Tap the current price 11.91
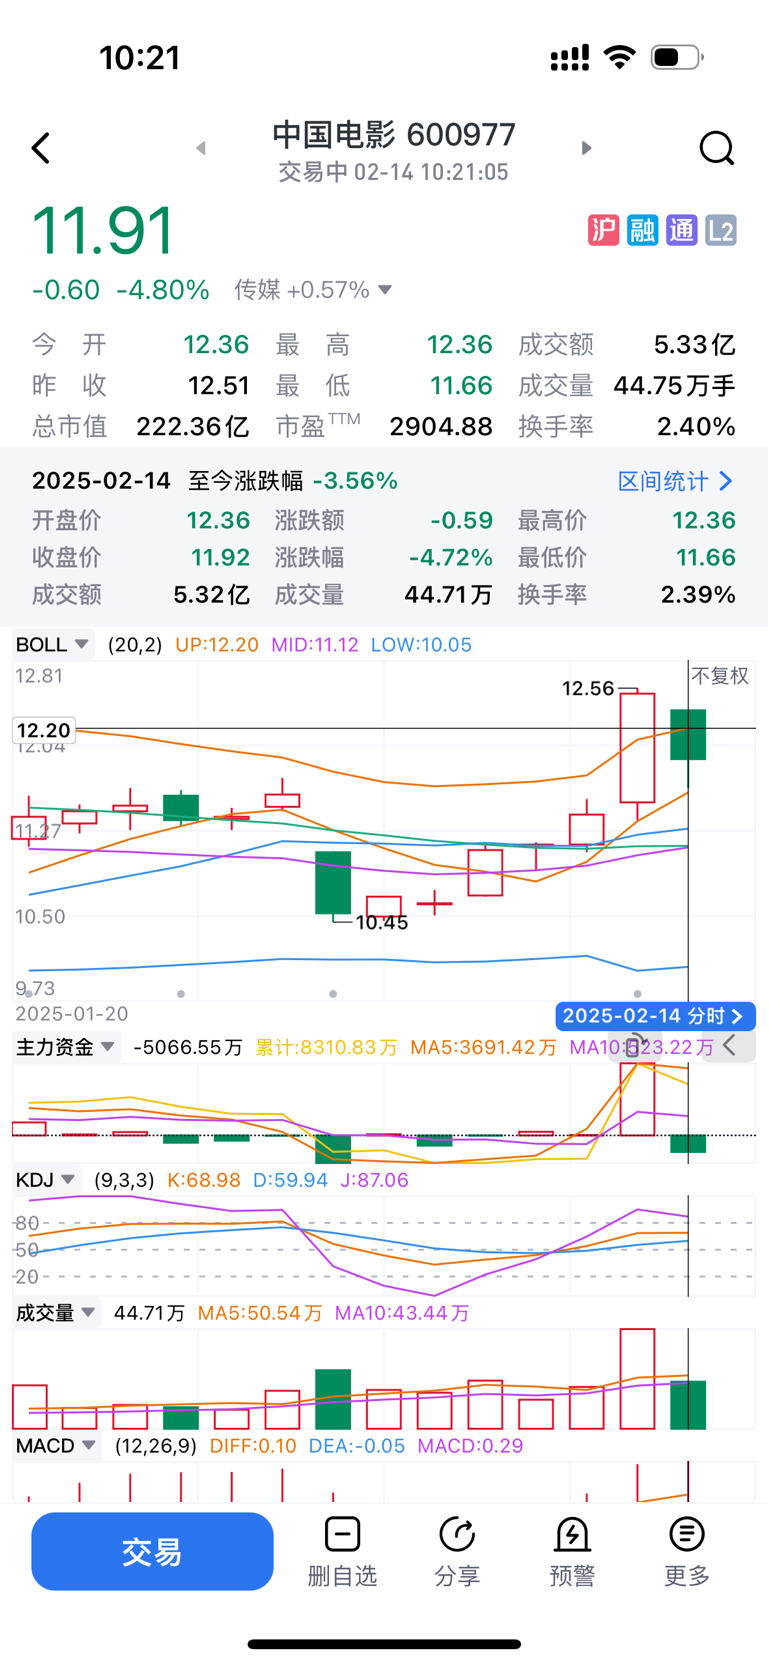769x1665 pixels. pyautogui.click(x=103, y=231)
